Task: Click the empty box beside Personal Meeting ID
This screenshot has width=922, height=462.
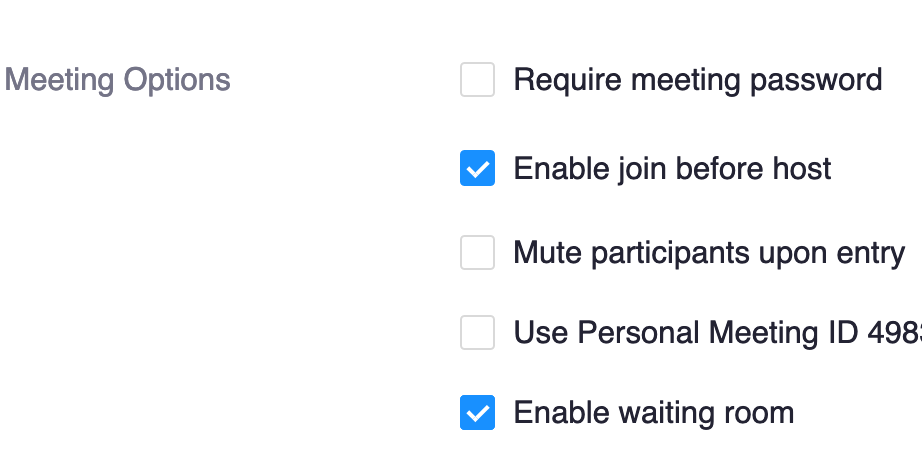Action: point(477,332)
